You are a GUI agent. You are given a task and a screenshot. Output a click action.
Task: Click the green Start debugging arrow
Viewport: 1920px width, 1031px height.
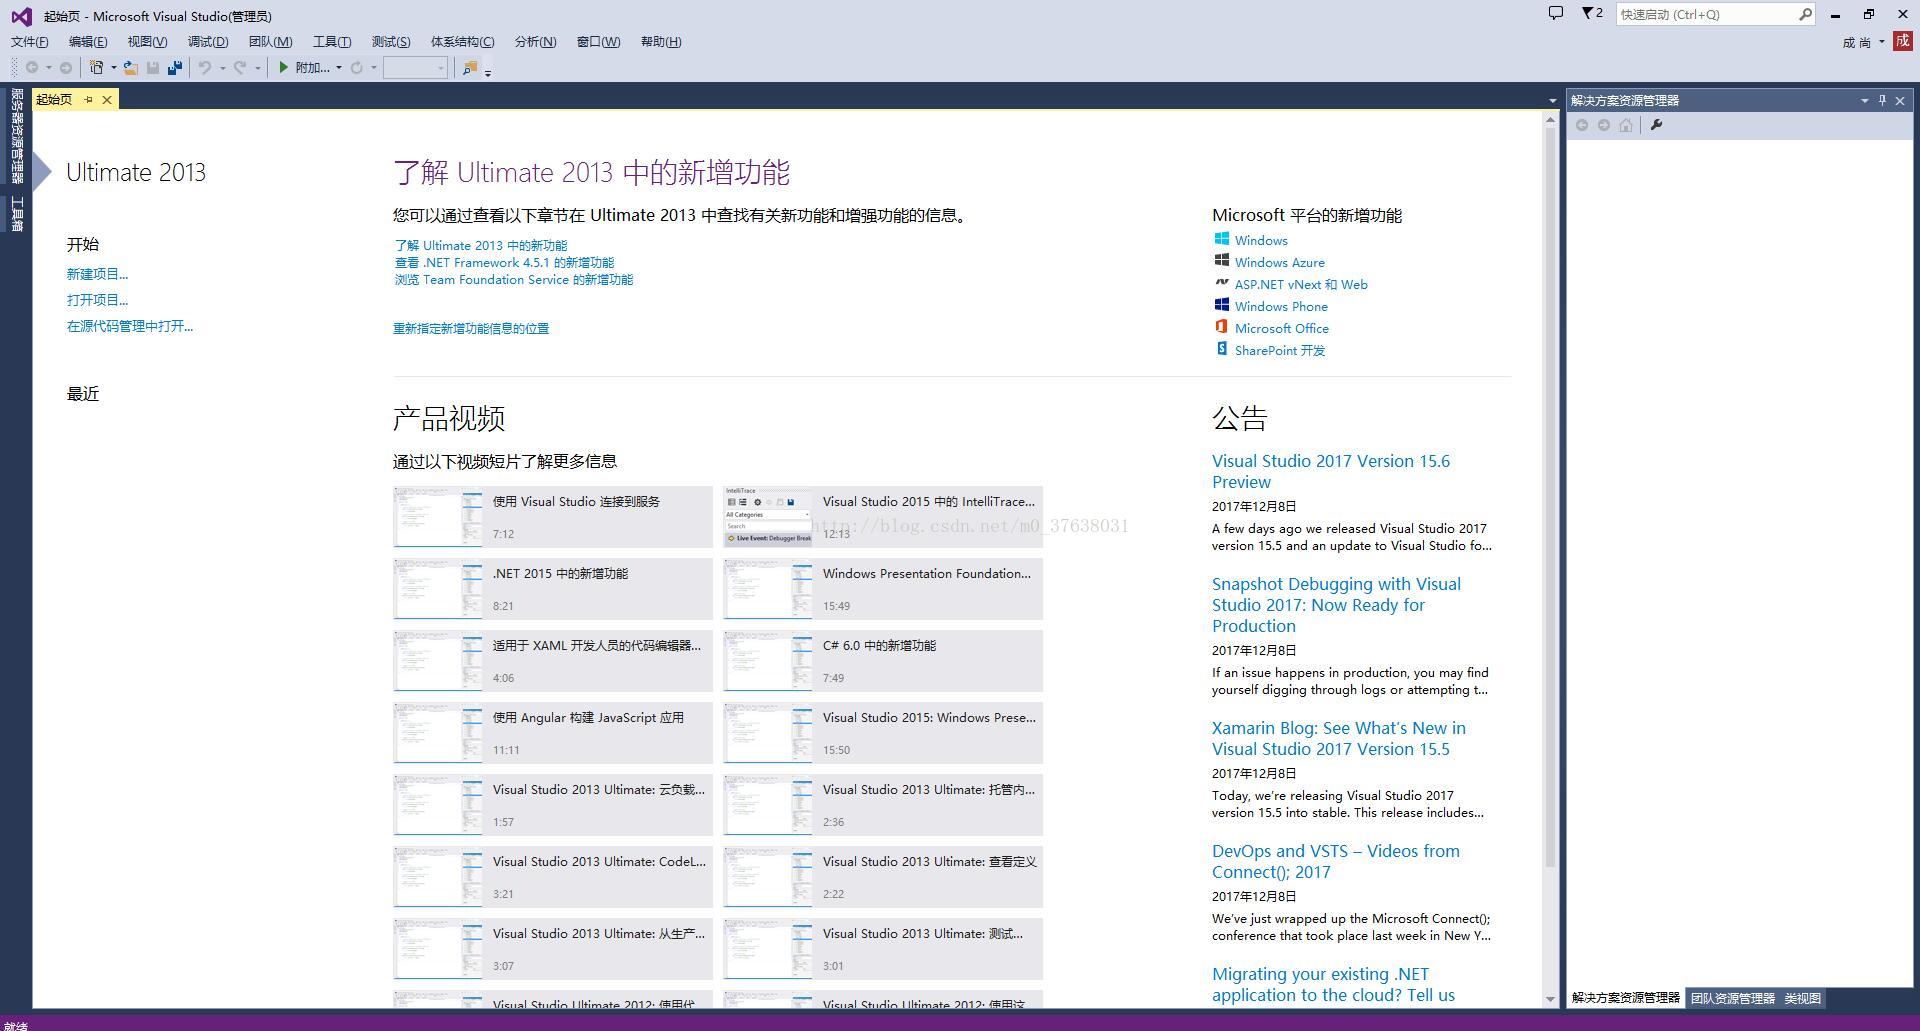point(284,67)
